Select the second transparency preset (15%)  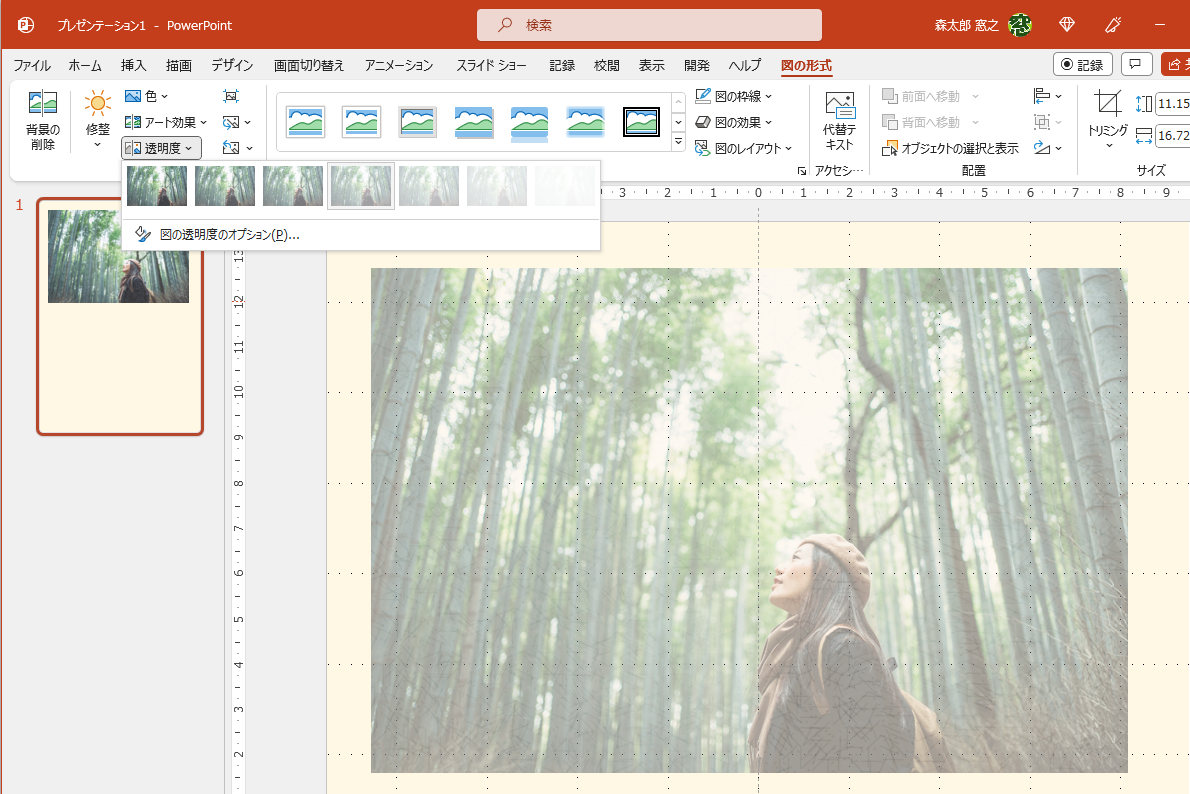tap(225, 186)
